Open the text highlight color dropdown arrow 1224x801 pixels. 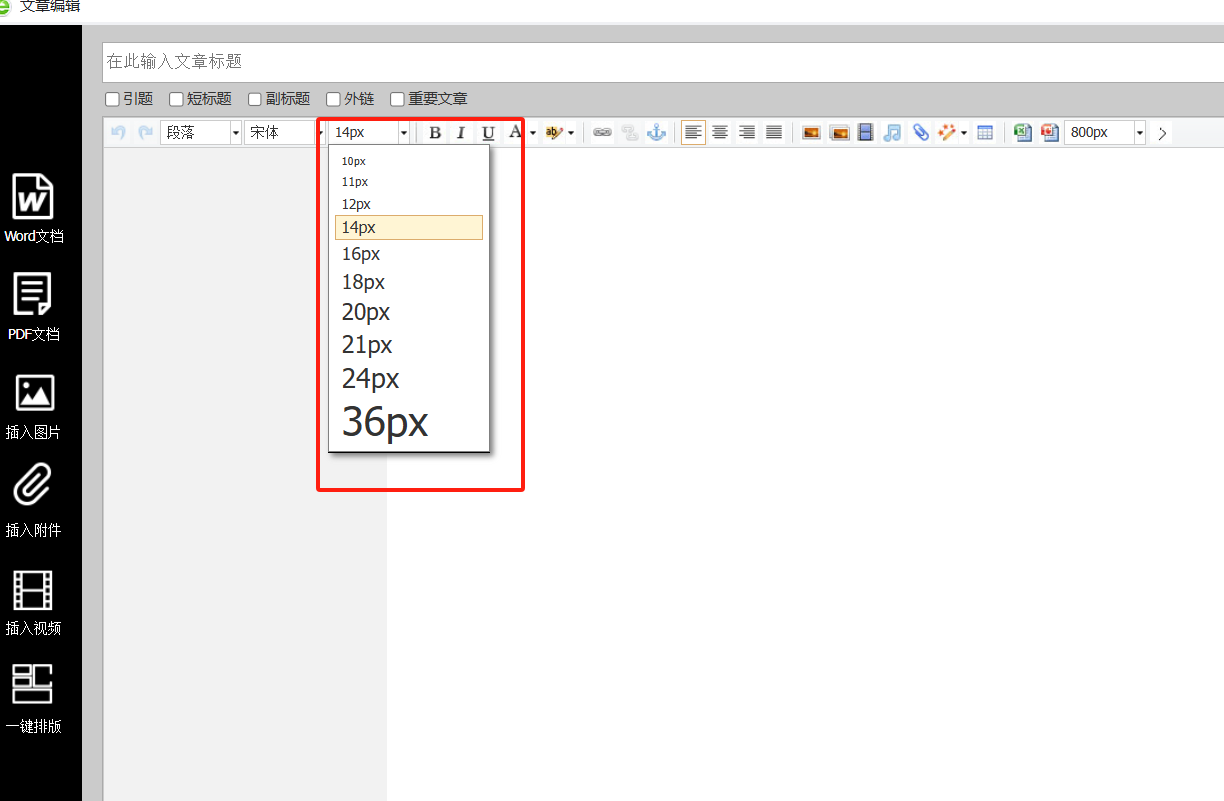click(571, 133)
